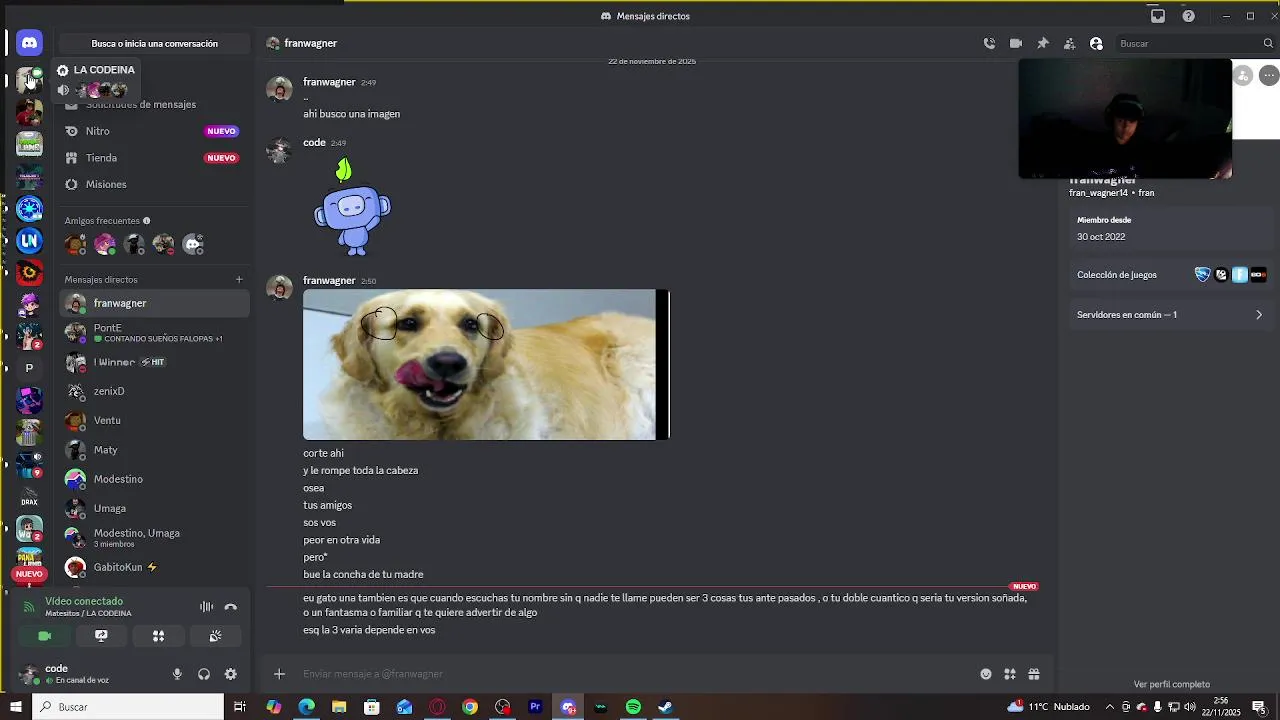This screenshot has width=1280, height=720.
Task: Open the Modestino direct message
Action: 154,479
